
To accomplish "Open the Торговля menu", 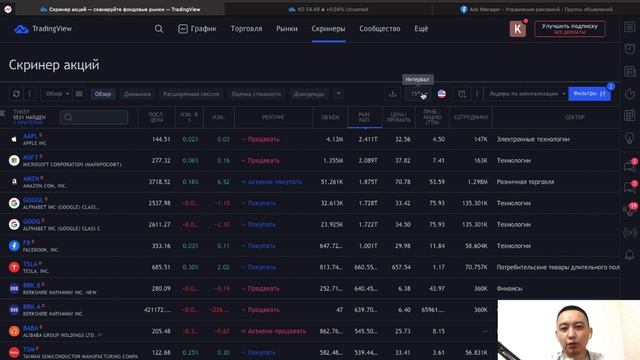I will [x=247, y=29].
